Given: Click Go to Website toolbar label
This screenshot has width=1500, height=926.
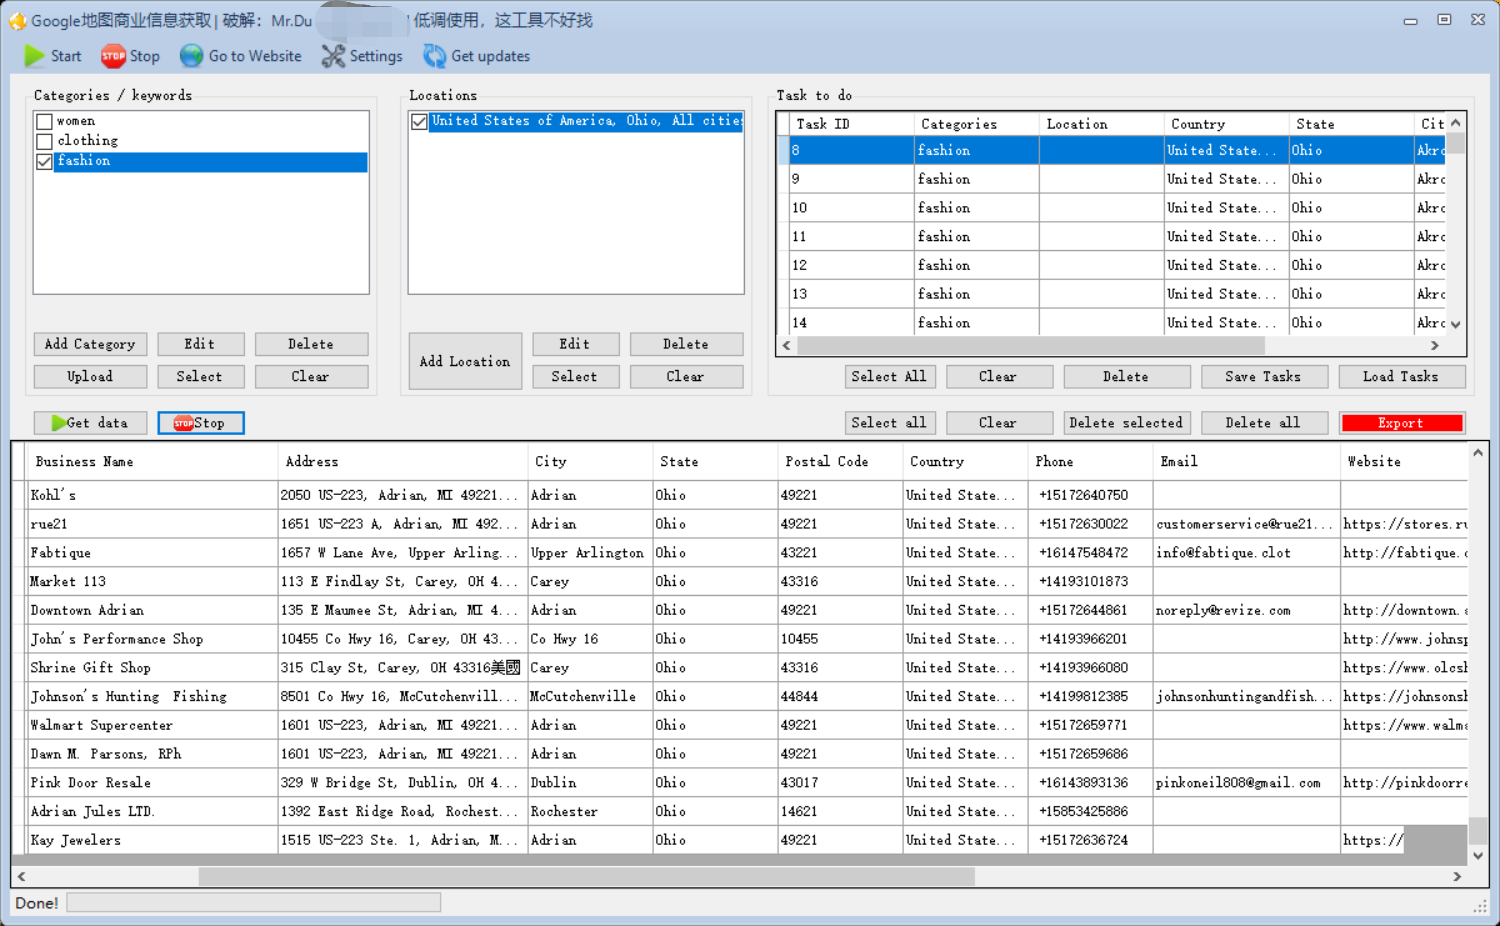Looking at the screenshot, I should pyautogui.click(x=255, y=56).
